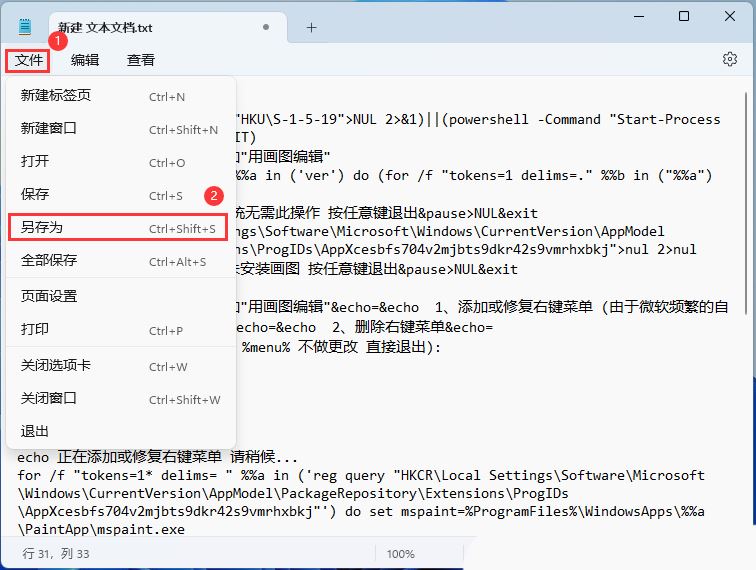Select 关闭窗口 menu entry
This screenshot has width=756, height=570.
tap(121, 399)
